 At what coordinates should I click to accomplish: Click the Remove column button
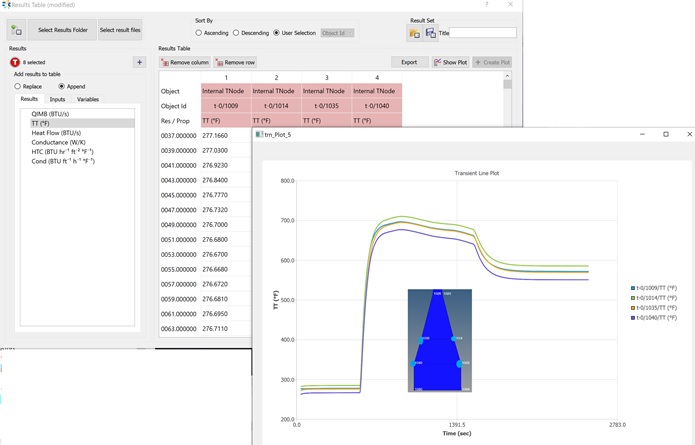pyautogui.click(x=185, y=62)
